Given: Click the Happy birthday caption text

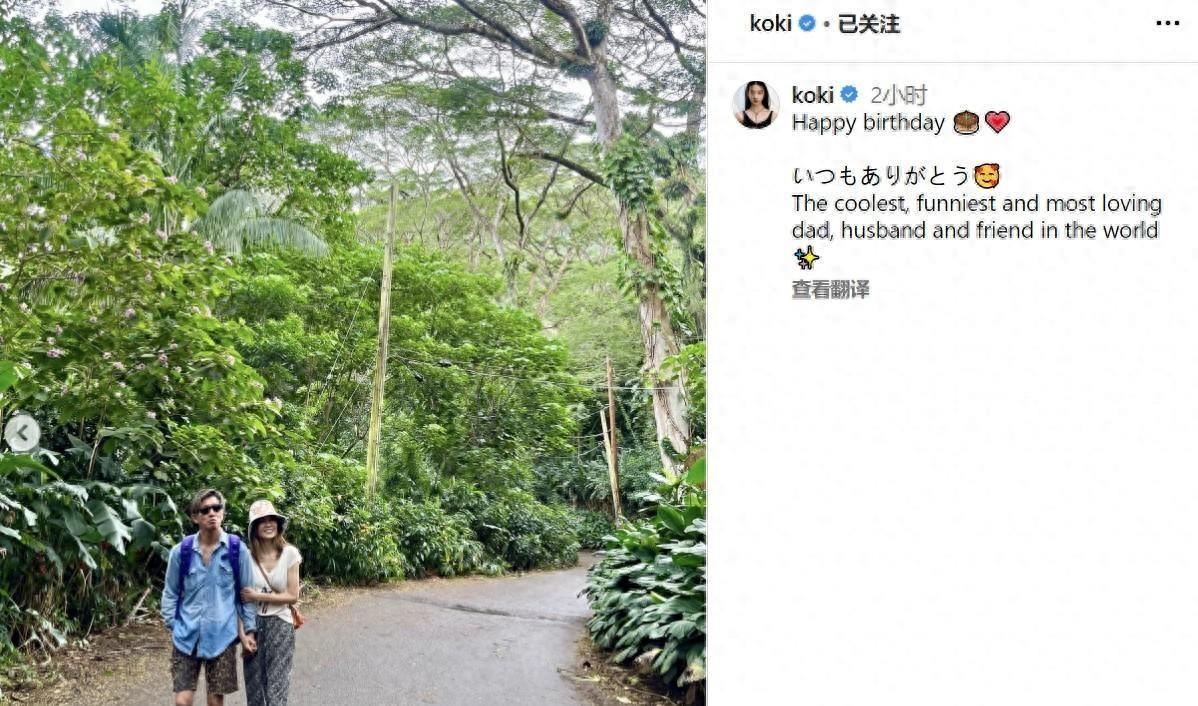Looking at the screenshot, I should [868, 123].
